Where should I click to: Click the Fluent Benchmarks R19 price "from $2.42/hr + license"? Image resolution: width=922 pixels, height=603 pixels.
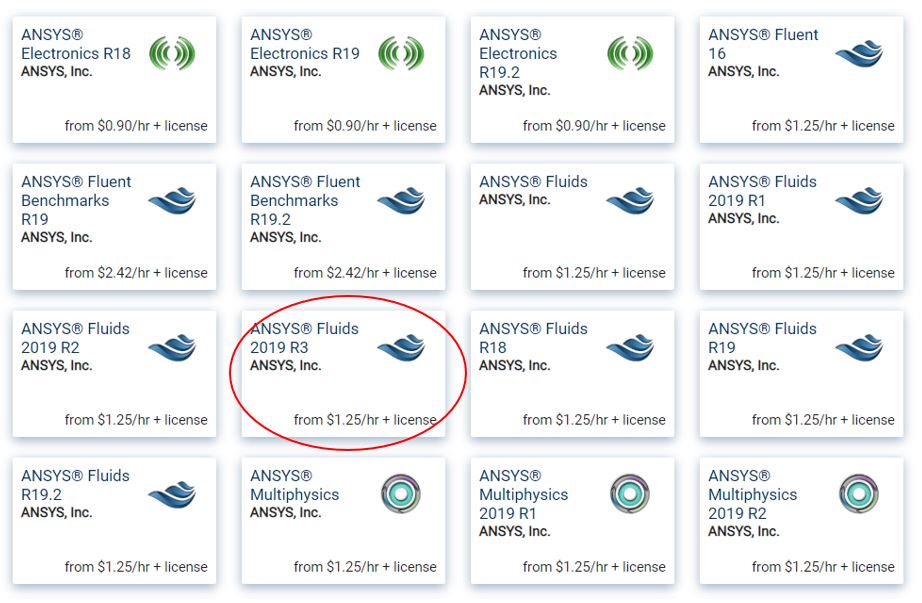click(x=136, y=273)
